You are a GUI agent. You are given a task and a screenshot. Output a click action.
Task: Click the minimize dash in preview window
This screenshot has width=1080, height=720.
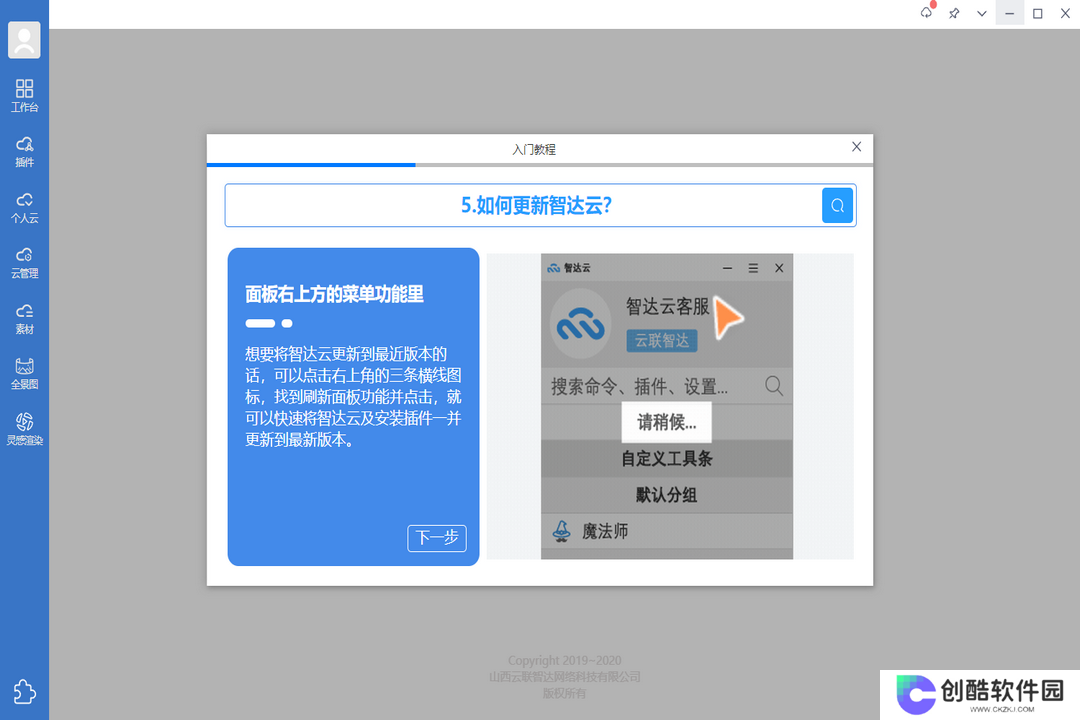coord(727,268)
